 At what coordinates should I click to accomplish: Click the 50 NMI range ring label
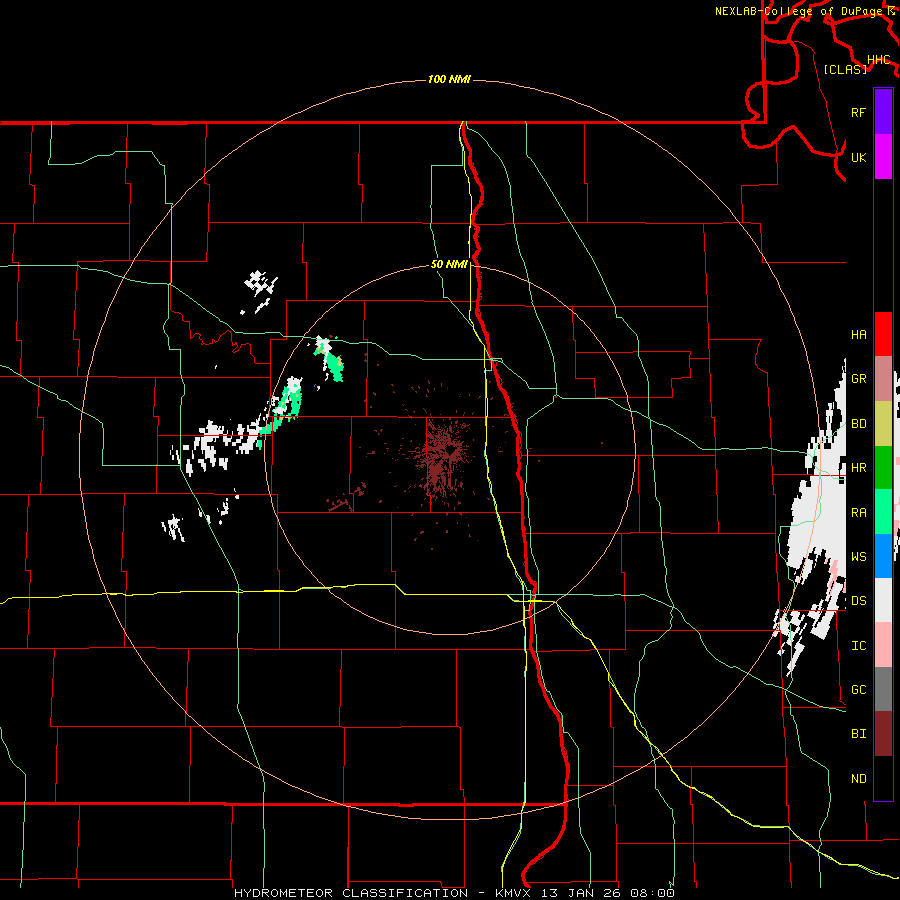[x=449, y=264]
